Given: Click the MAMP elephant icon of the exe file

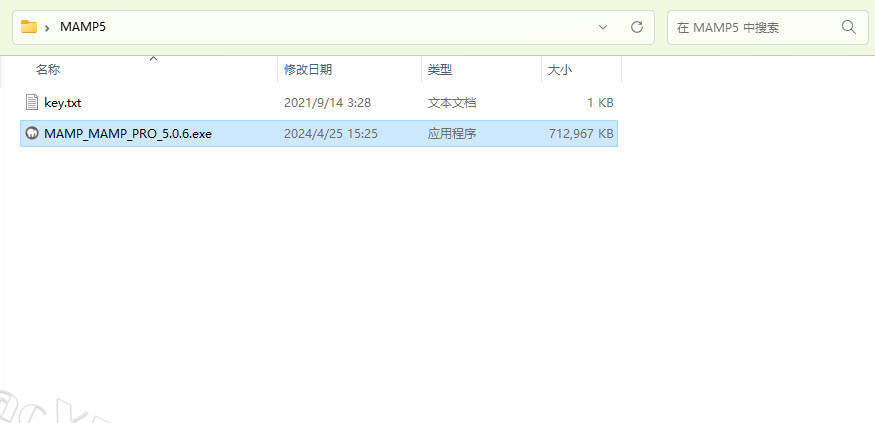Looking at the screenshot, I should tap(31, 134).
